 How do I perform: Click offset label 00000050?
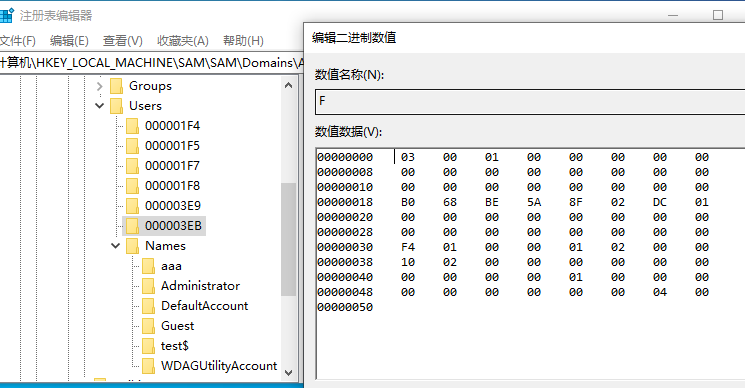(x=345, y=307)
